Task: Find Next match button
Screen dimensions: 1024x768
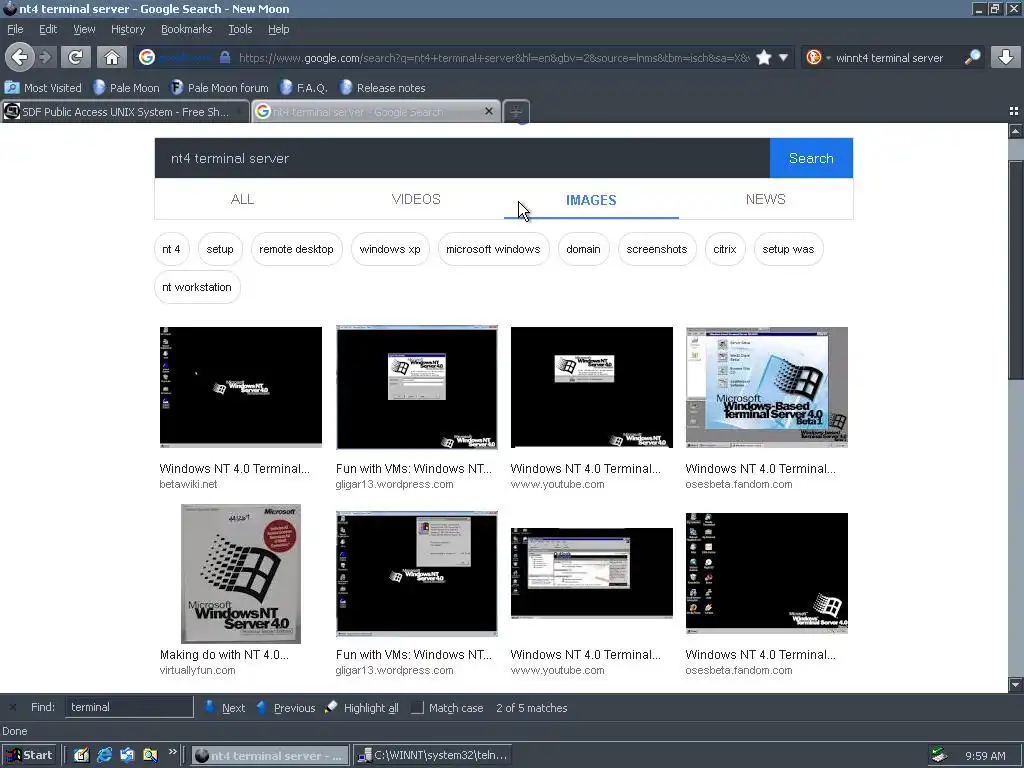Action: coord(225,707)
